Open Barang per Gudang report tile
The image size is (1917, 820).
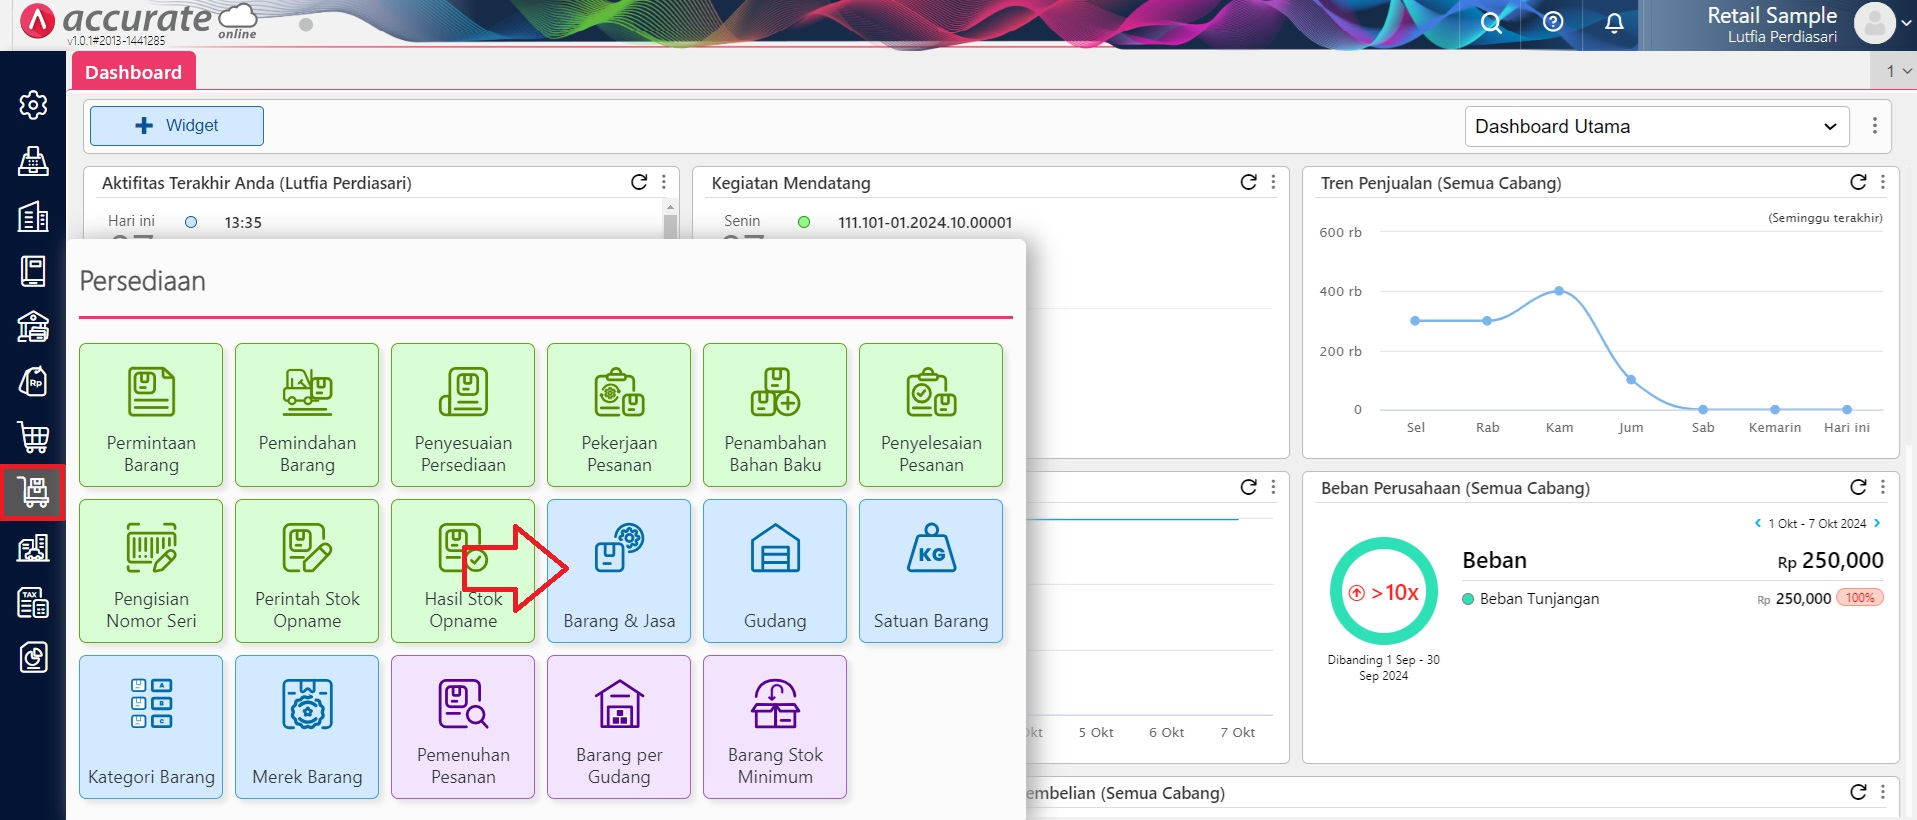click(x=619, y=727)
